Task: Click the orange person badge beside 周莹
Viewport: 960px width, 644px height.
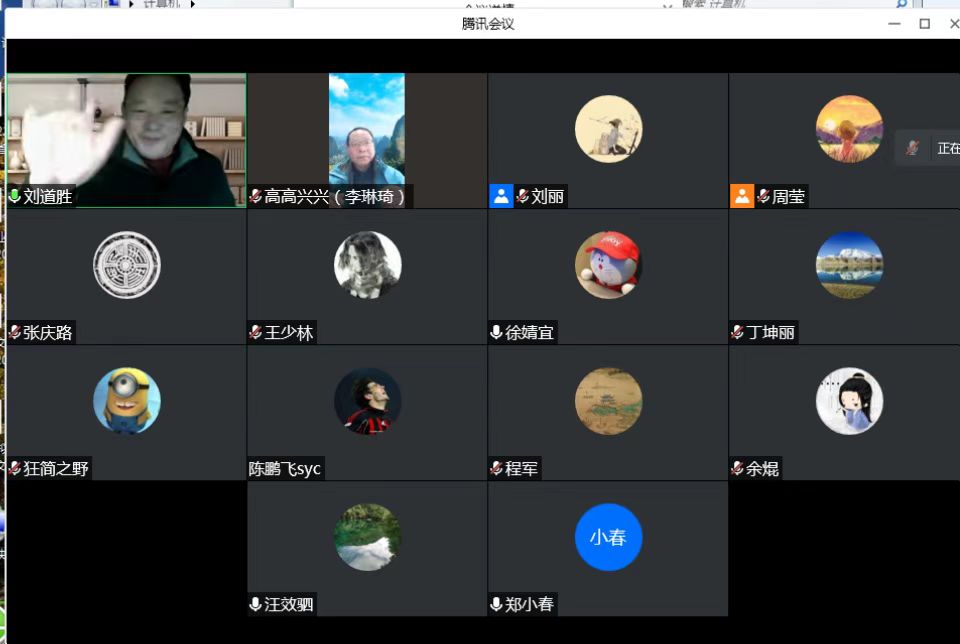Action: 742,196
